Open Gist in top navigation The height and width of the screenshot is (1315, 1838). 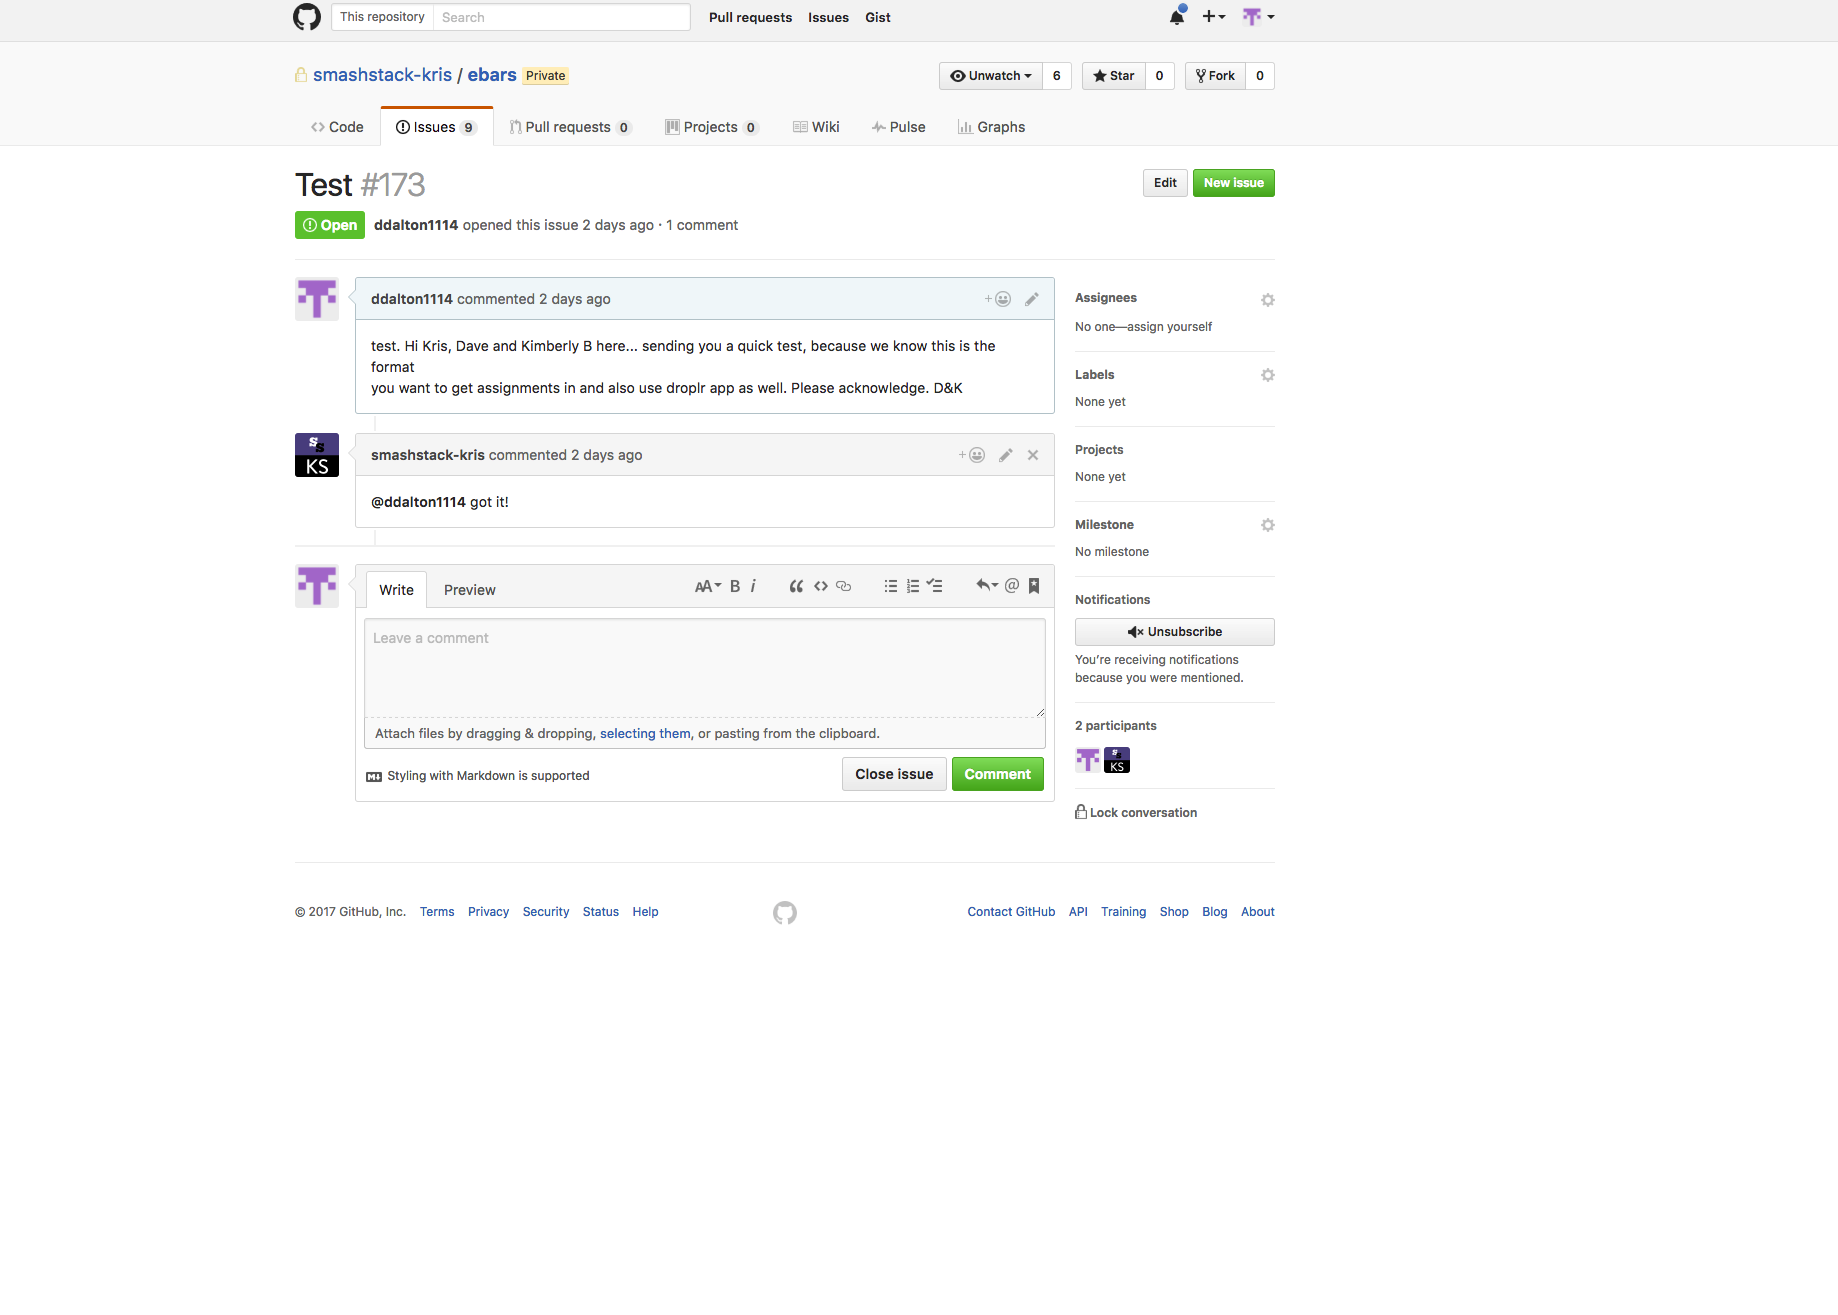[x=878, y=17]
